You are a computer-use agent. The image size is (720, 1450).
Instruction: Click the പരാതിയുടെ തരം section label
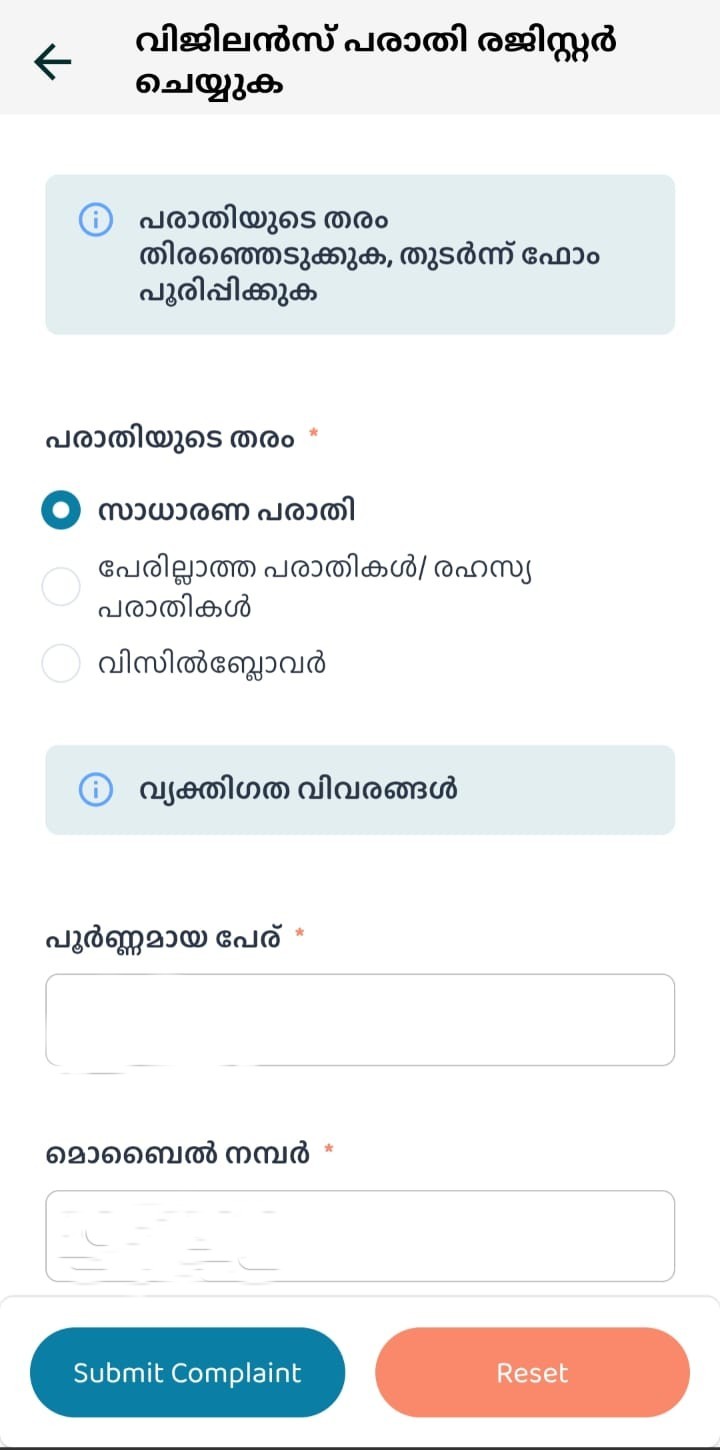click(x=168, y=437)
